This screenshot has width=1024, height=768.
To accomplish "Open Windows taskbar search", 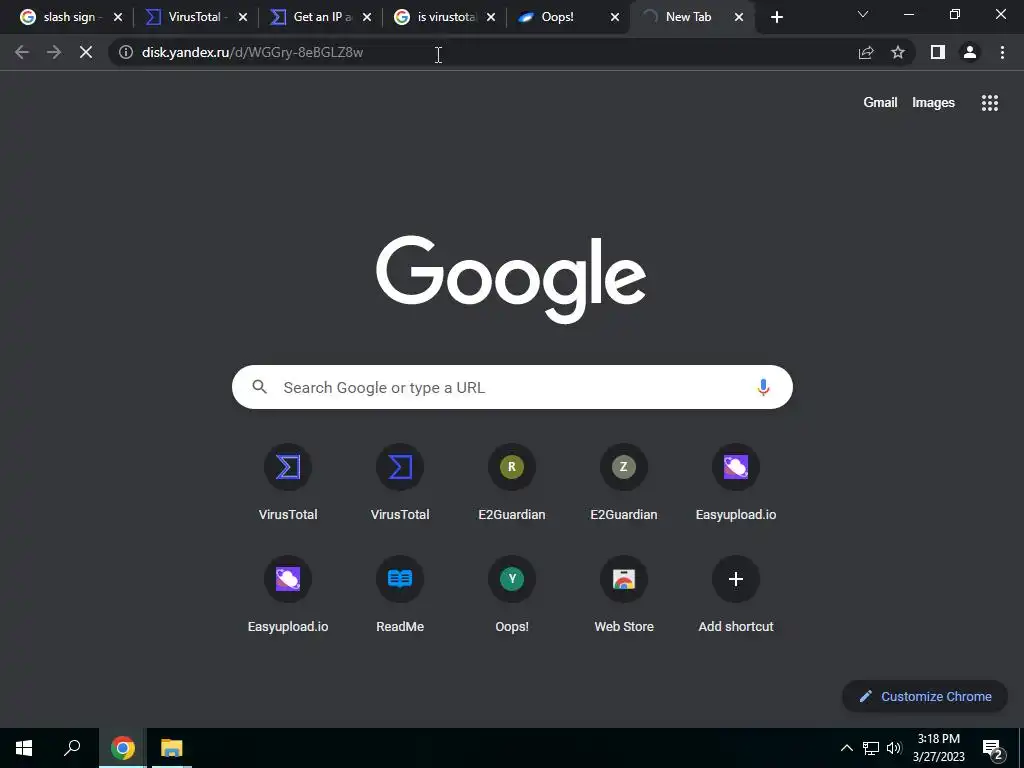I will (x=72, y=748).
